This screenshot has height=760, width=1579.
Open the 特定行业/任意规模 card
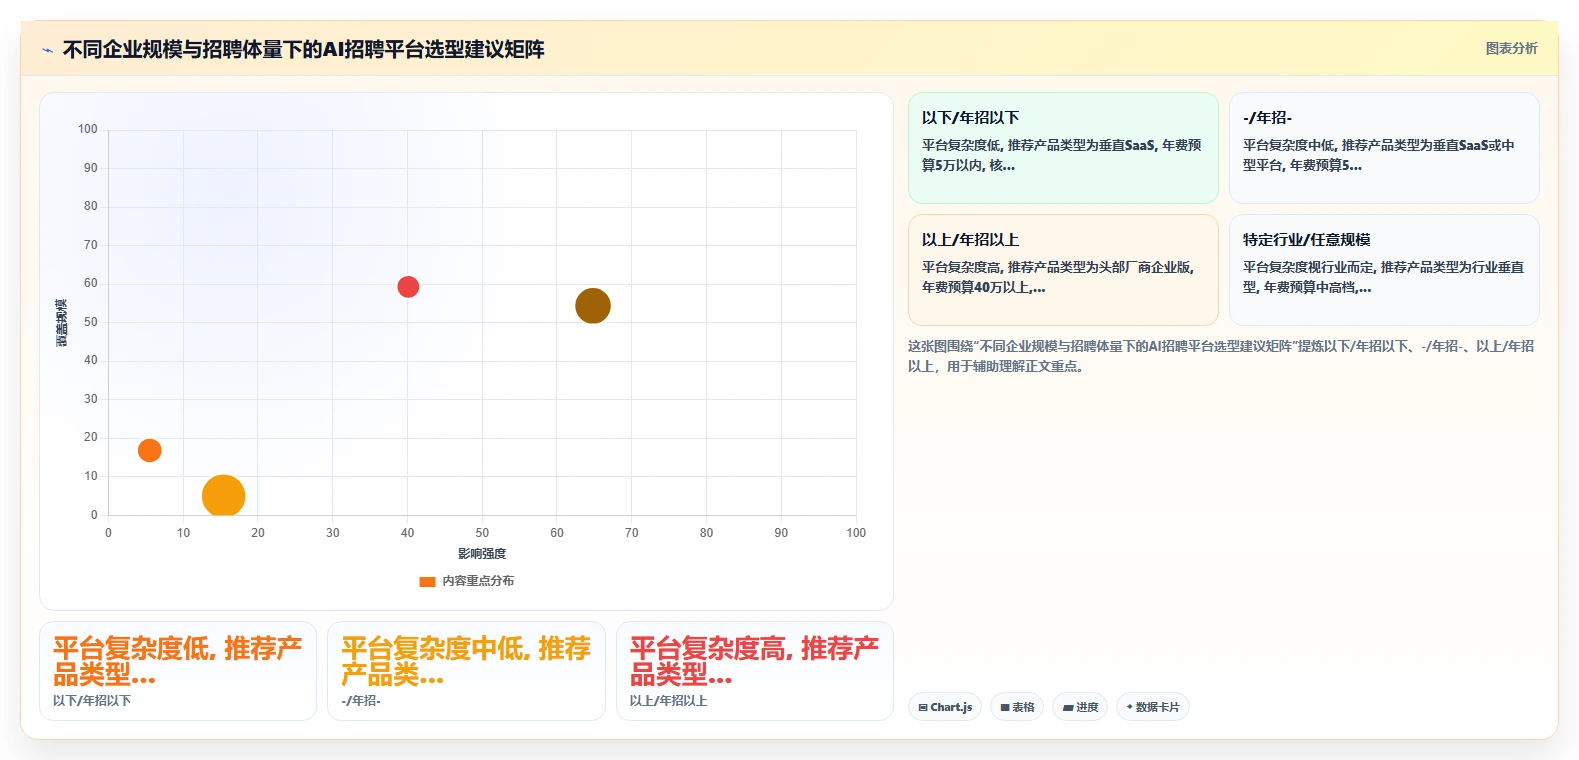1384,270
